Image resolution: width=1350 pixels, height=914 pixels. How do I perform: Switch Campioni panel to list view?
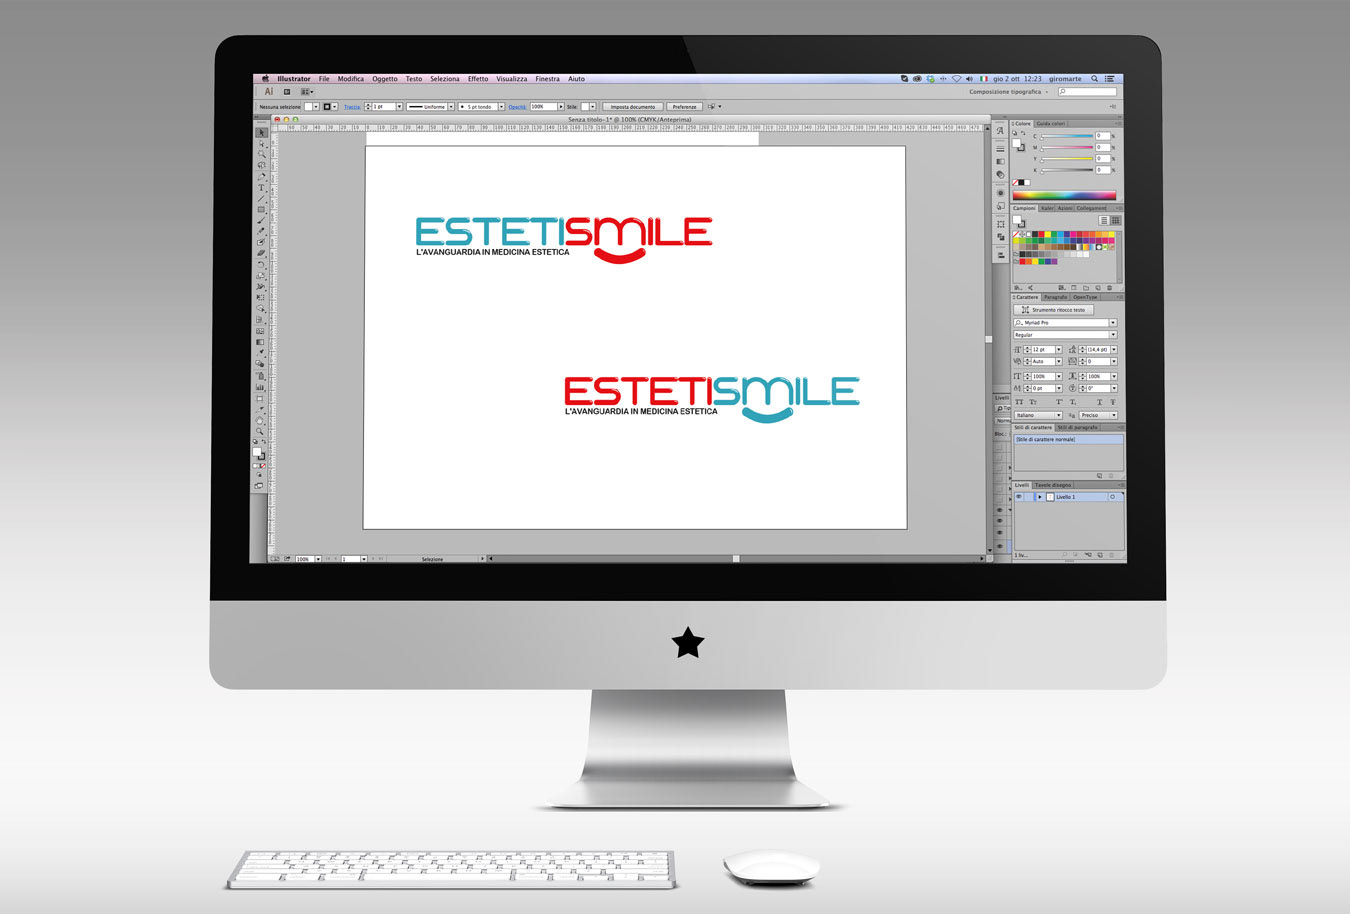tap(1104, 220)
